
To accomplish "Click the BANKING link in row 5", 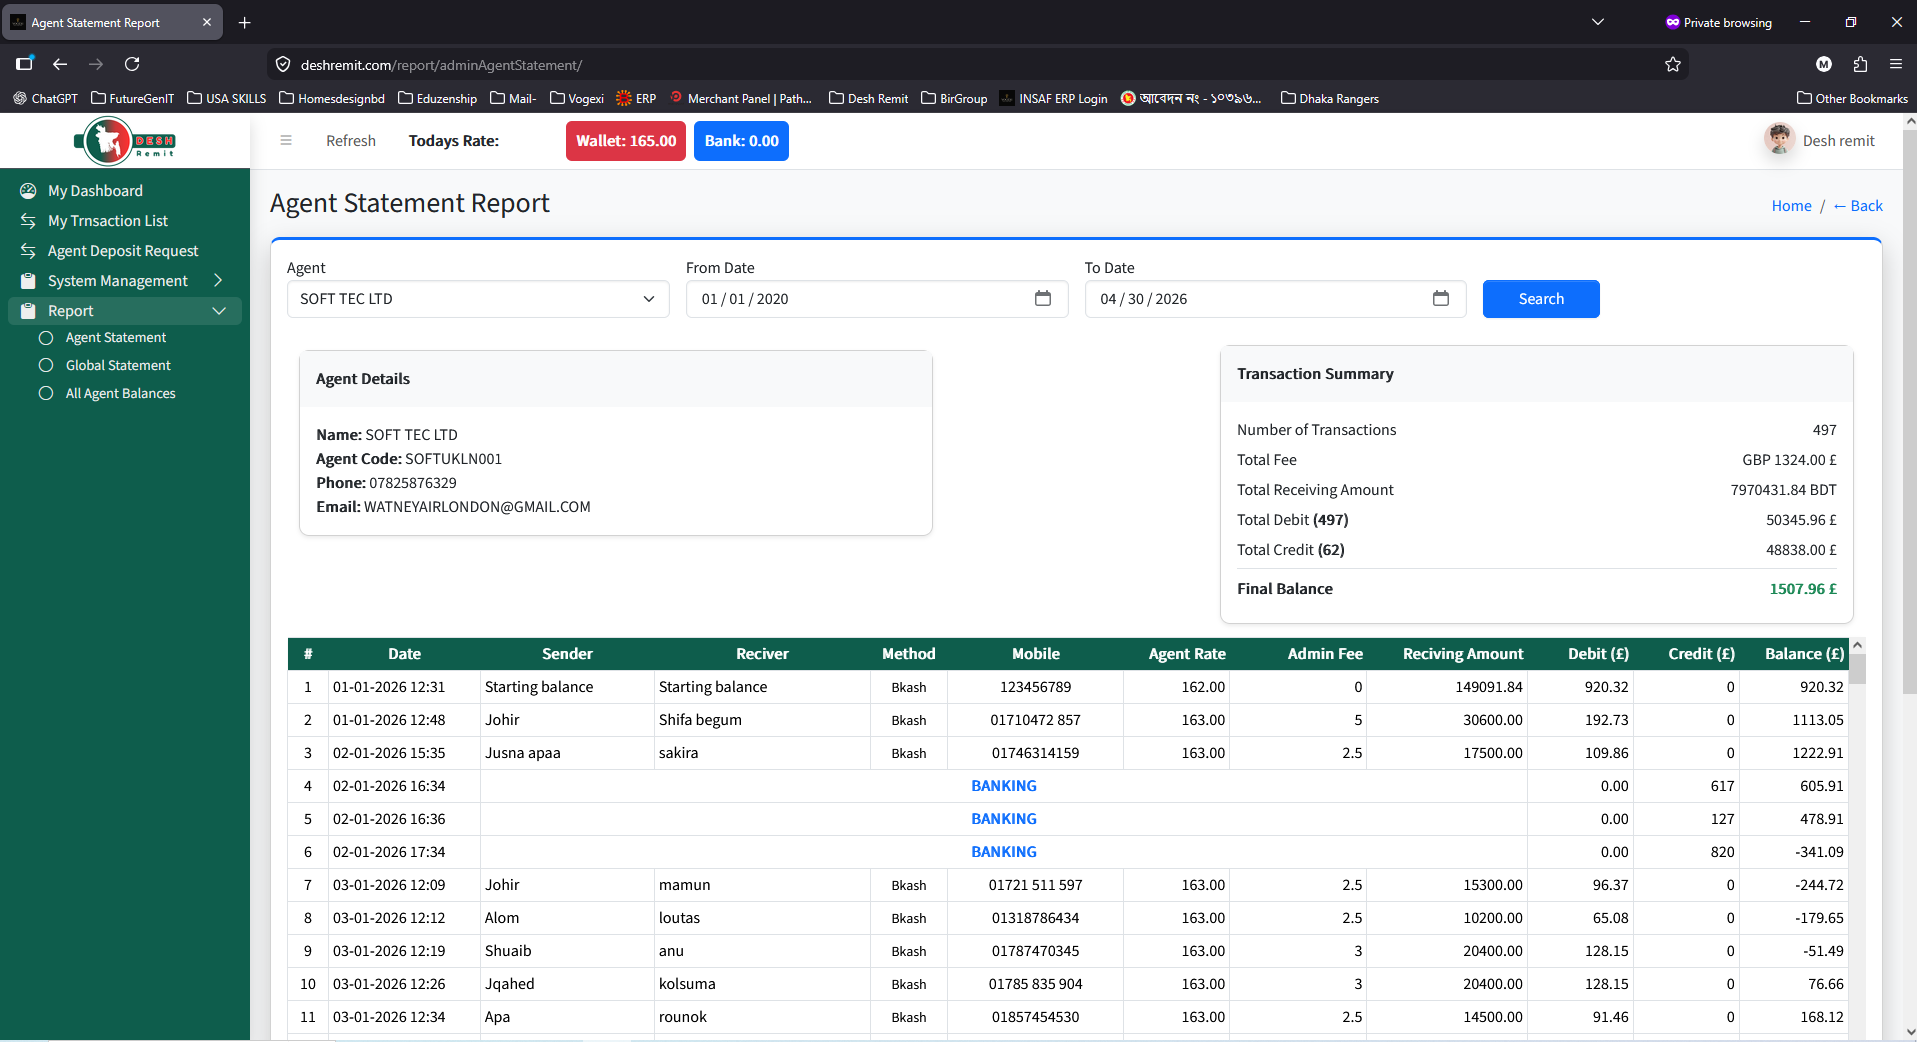I will (1004, 819).
